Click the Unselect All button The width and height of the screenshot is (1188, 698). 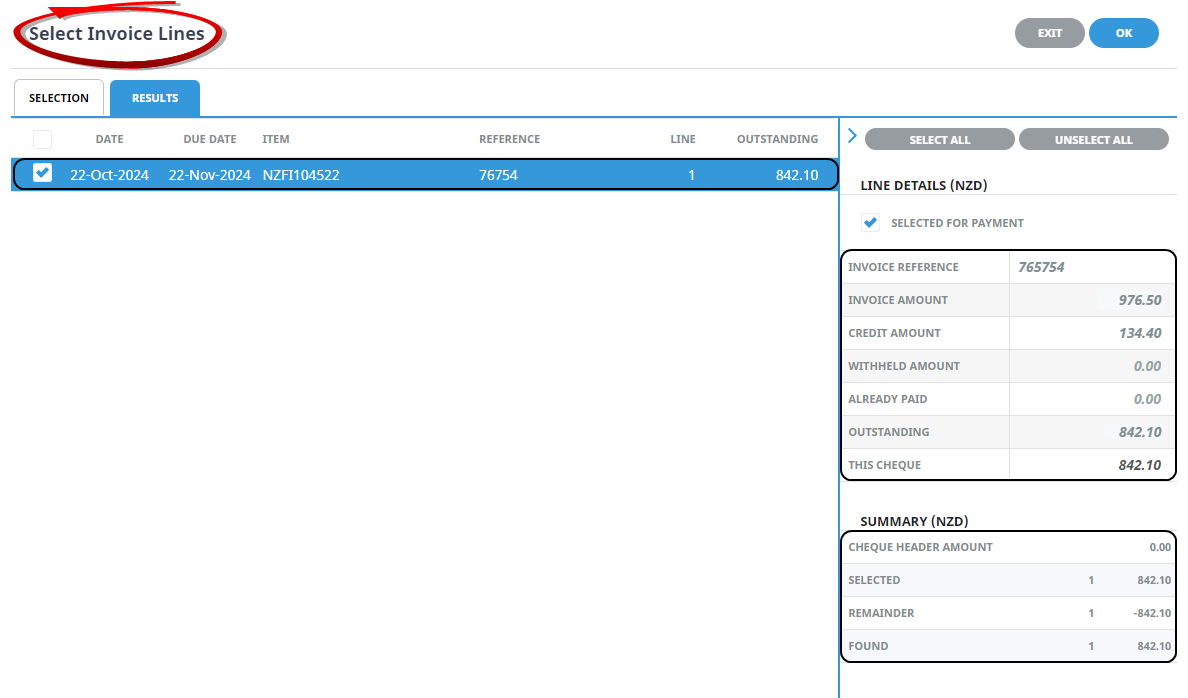1093,140
